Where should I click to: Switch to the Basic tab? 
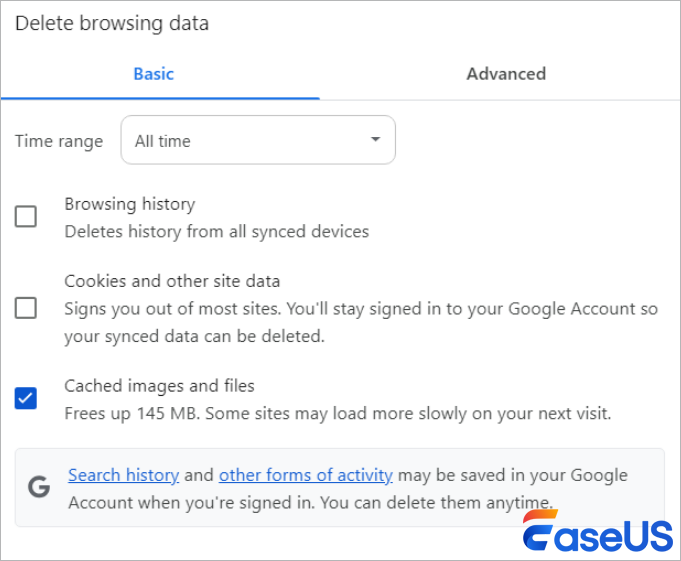(x=154, y=74)
